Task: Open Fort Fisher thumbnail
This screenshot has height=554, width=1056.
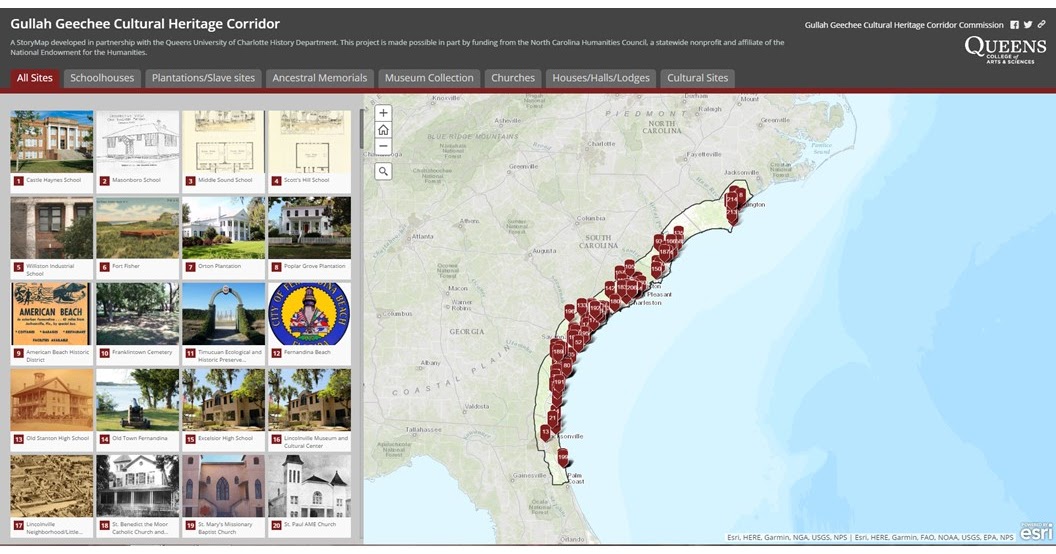Action: tap(138, 237)
